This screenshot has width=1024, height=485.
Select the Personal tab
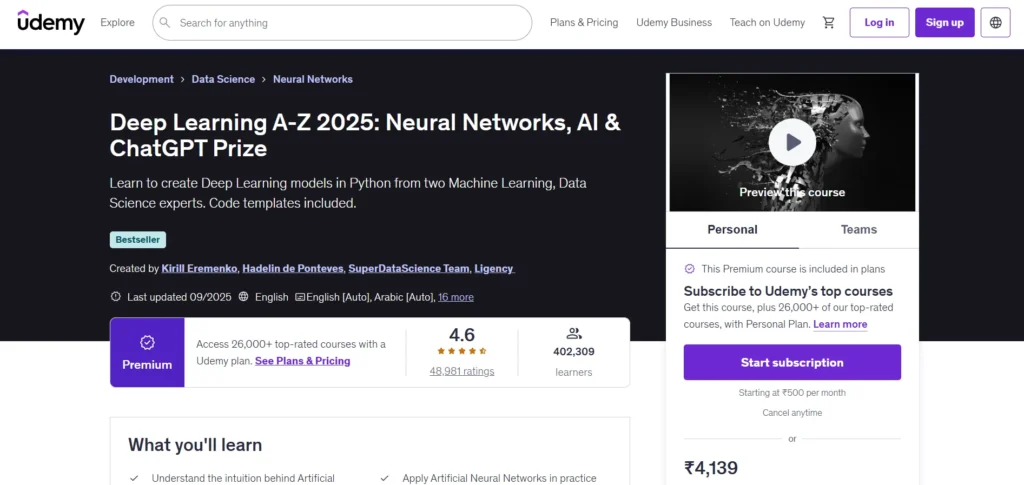tap(732, 229)
